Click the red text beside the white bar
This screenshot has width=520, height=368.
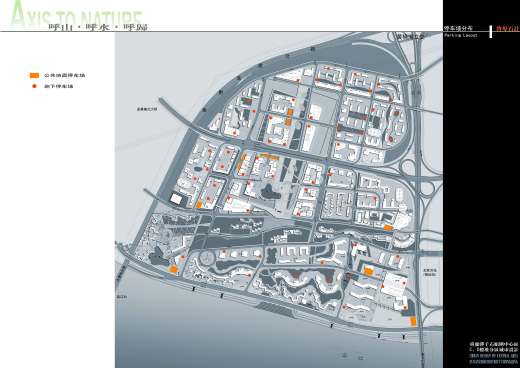(507, 28)
